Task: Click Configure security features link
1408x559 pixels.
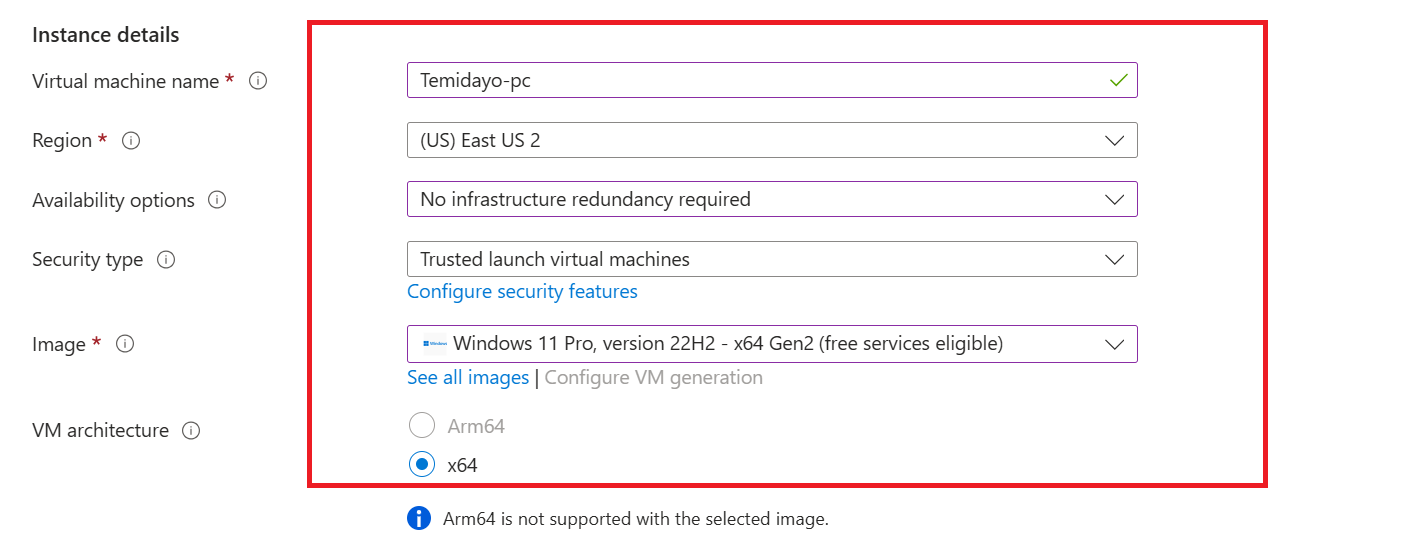Action: 522,292
